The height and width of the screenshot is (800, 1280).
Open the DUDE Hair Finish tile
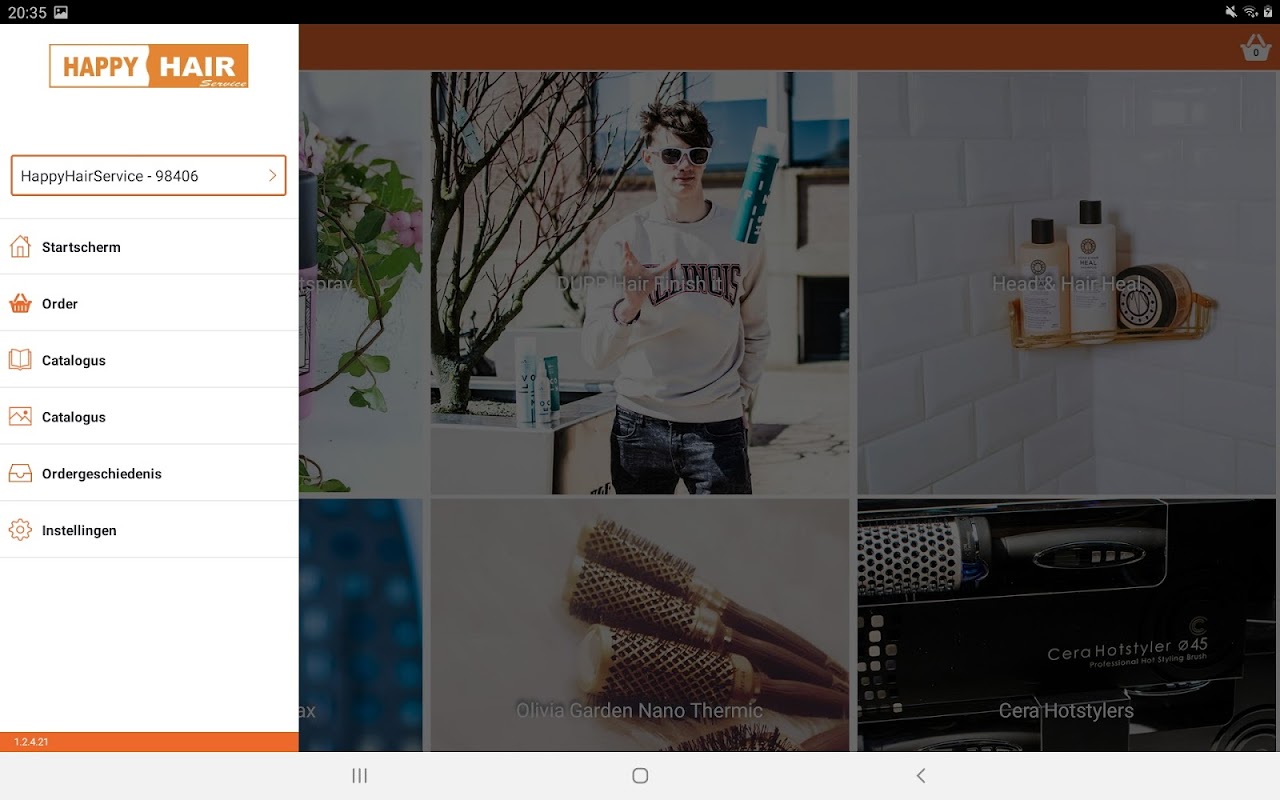point(640,283)
